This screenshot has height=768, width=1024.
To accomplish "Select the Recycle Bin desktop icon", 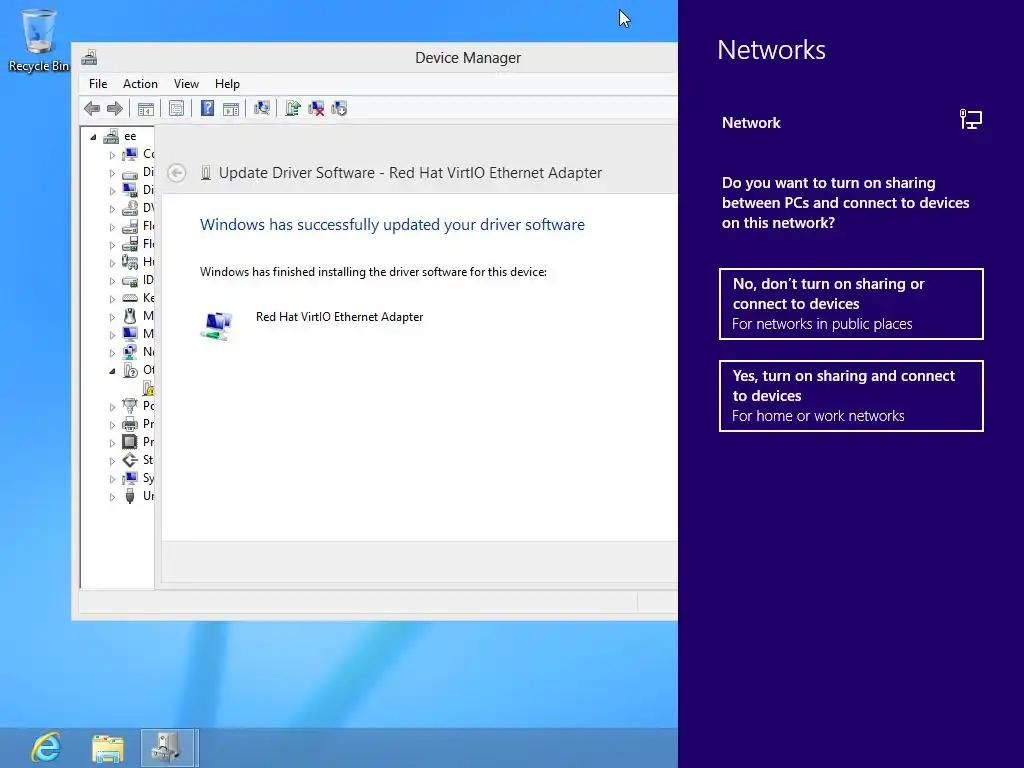I will tap(39, 40).
